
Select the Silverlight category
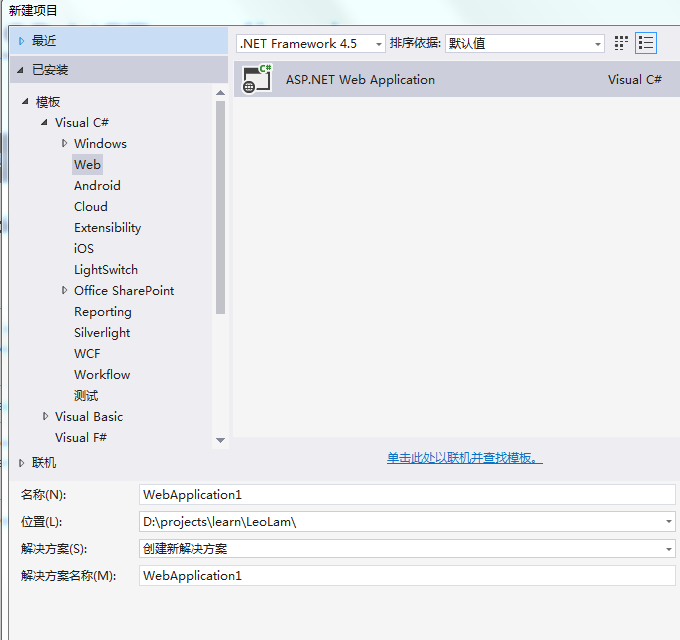click(102, 333)
